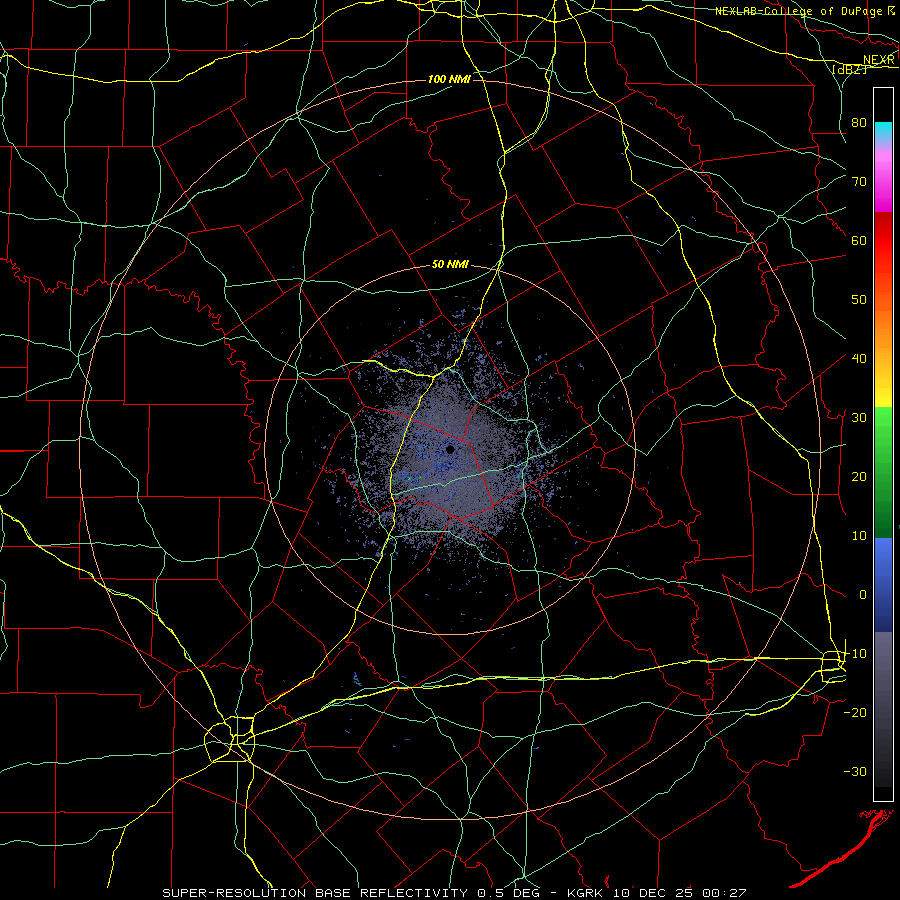Click the '00:27' timestamp in the caption
The image size is (900, 900).
[724, 893]
